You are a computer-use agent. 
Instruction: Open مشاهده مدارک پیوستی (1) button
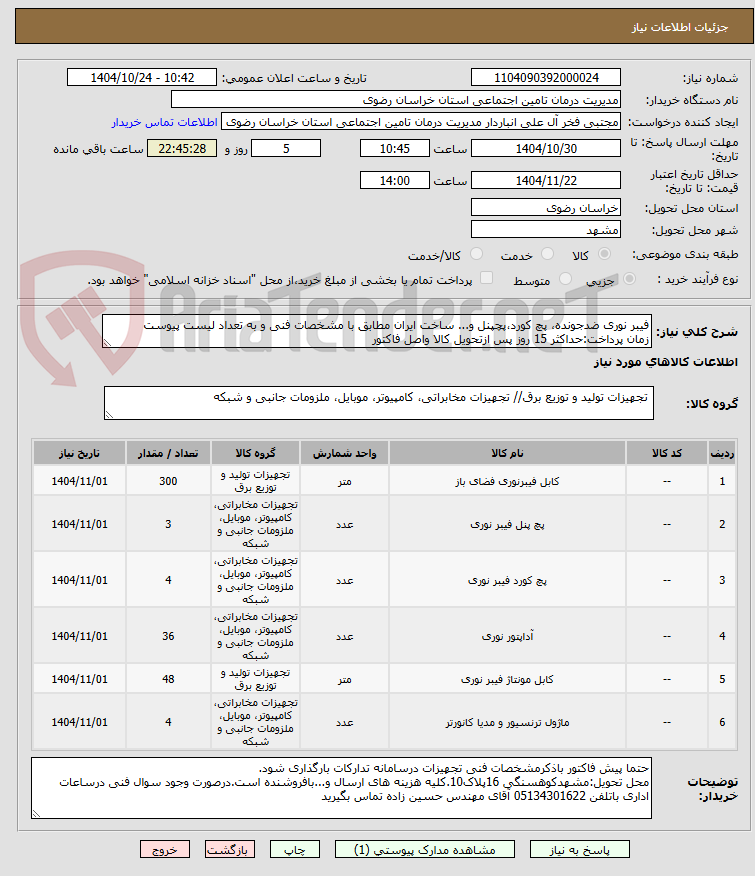coord(424,849)
